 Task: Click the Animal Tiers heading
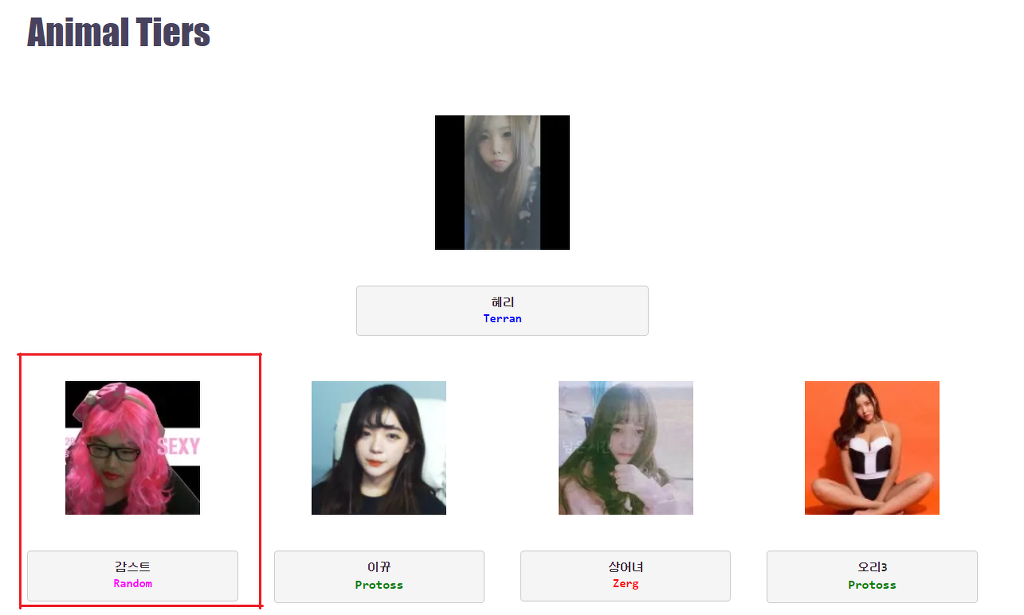(x=118, y=33)
